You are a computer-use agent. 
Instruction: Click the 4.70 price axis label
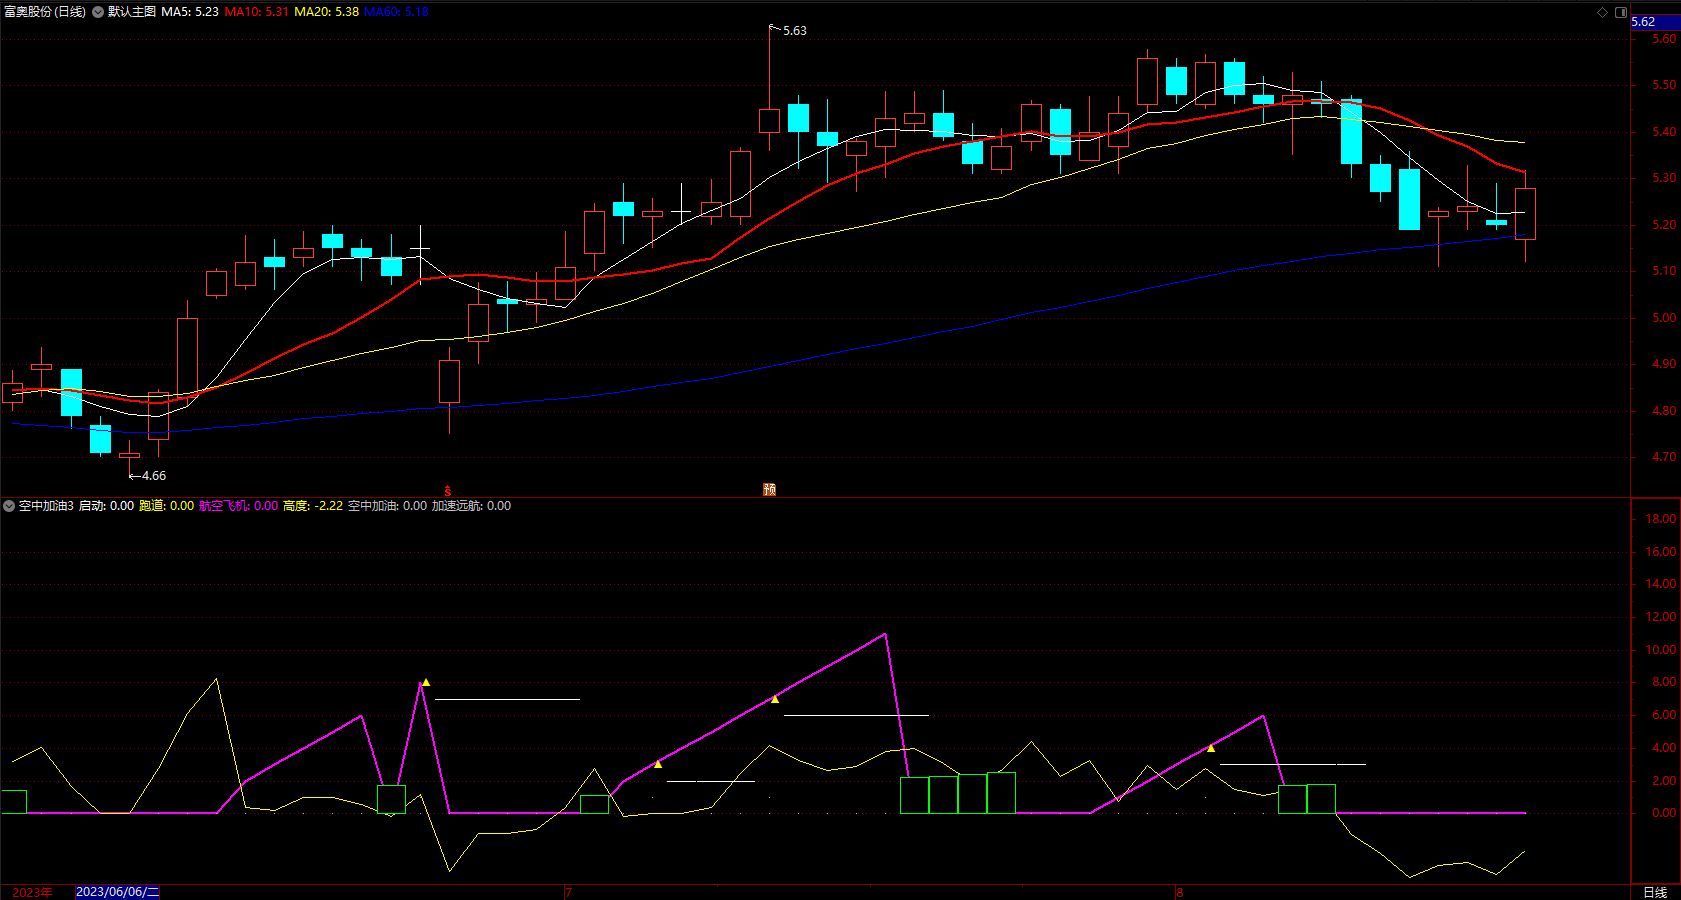point(1664,457)
